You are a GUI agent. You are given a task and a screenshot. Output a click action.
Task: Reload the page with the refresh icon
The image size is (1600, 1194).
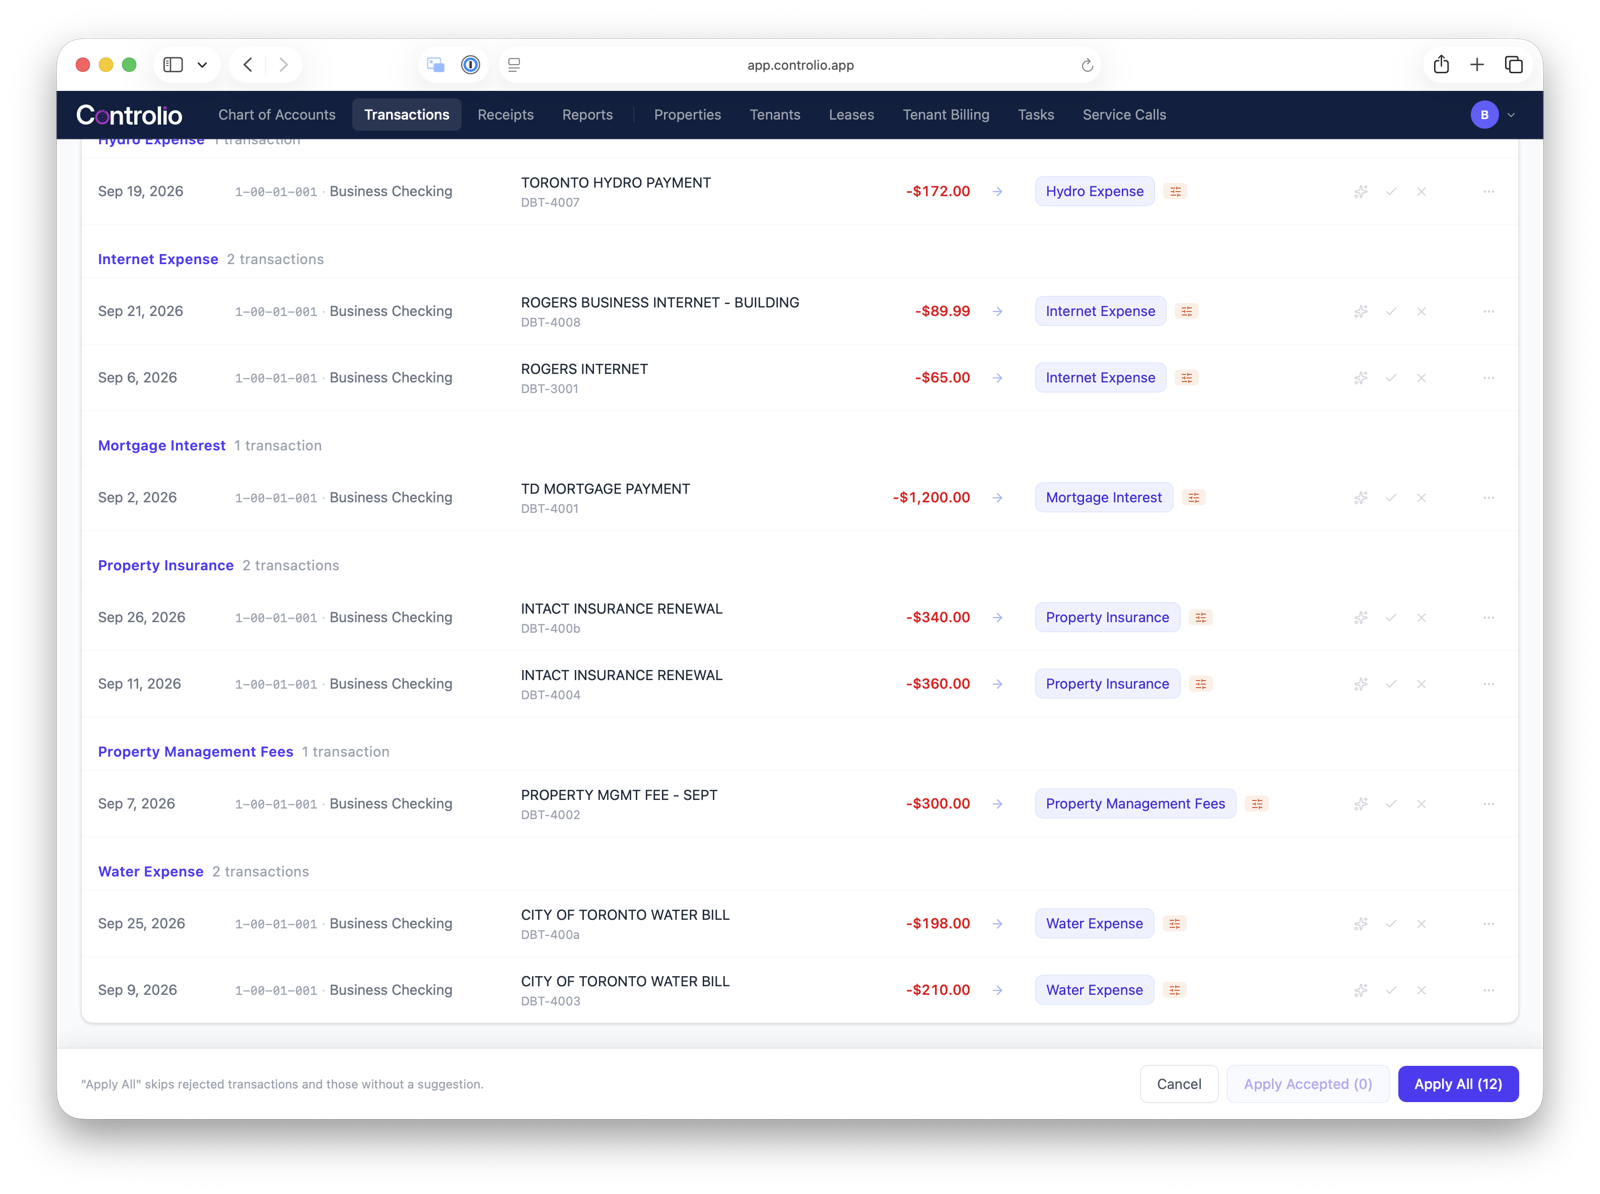coord(1087,66)
